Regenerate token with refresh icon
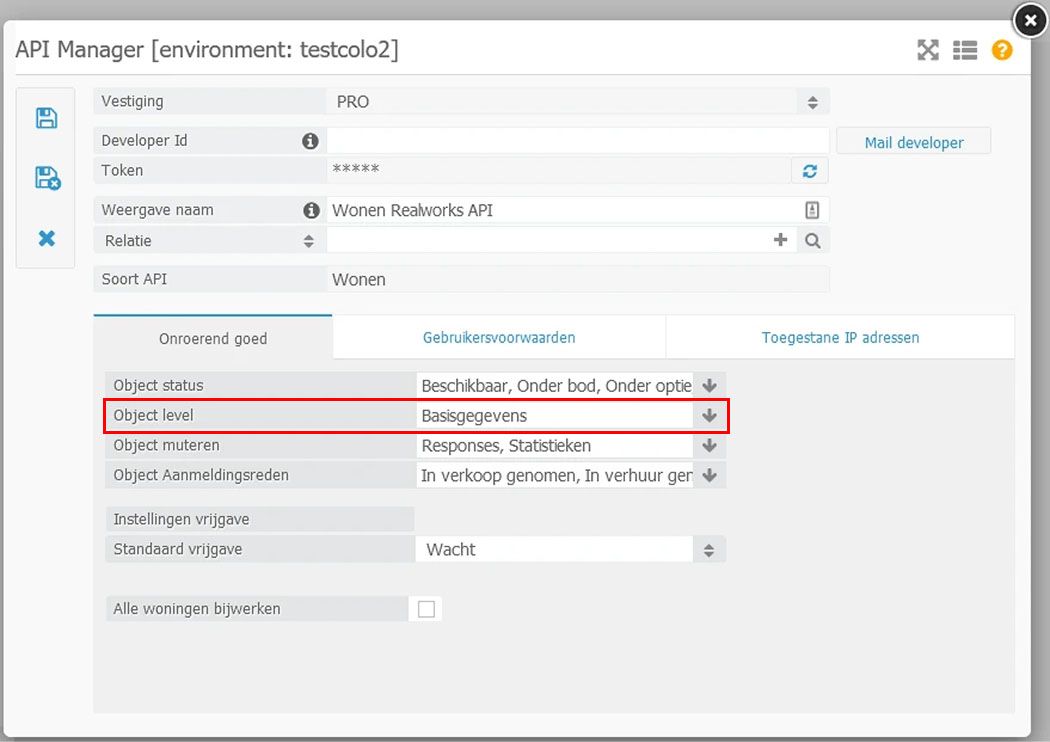Viewport: 1050px width, 742px height. pyautogui.click(x=810, y=171)
